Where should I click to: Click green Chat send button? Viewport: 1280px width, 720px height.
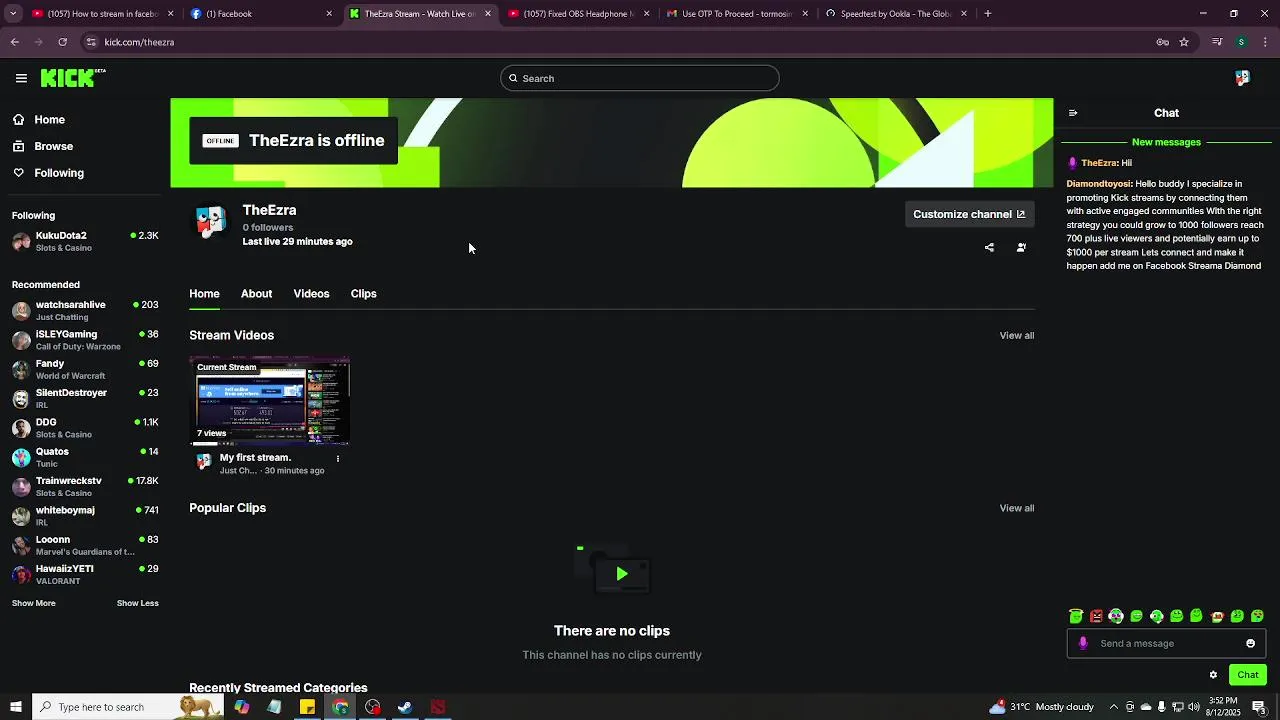[1247, 675]
